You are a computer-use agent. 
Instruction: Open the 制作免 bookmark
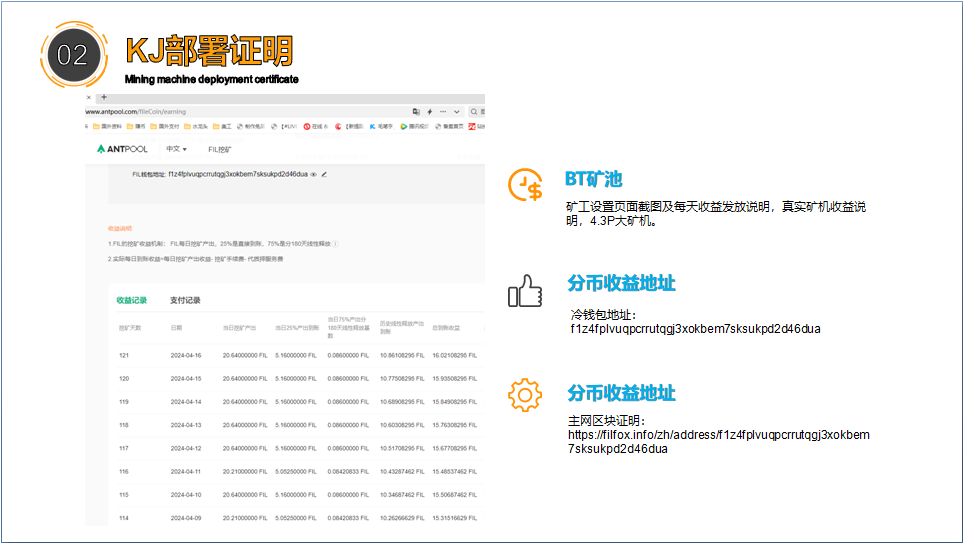tap(251, 126)
